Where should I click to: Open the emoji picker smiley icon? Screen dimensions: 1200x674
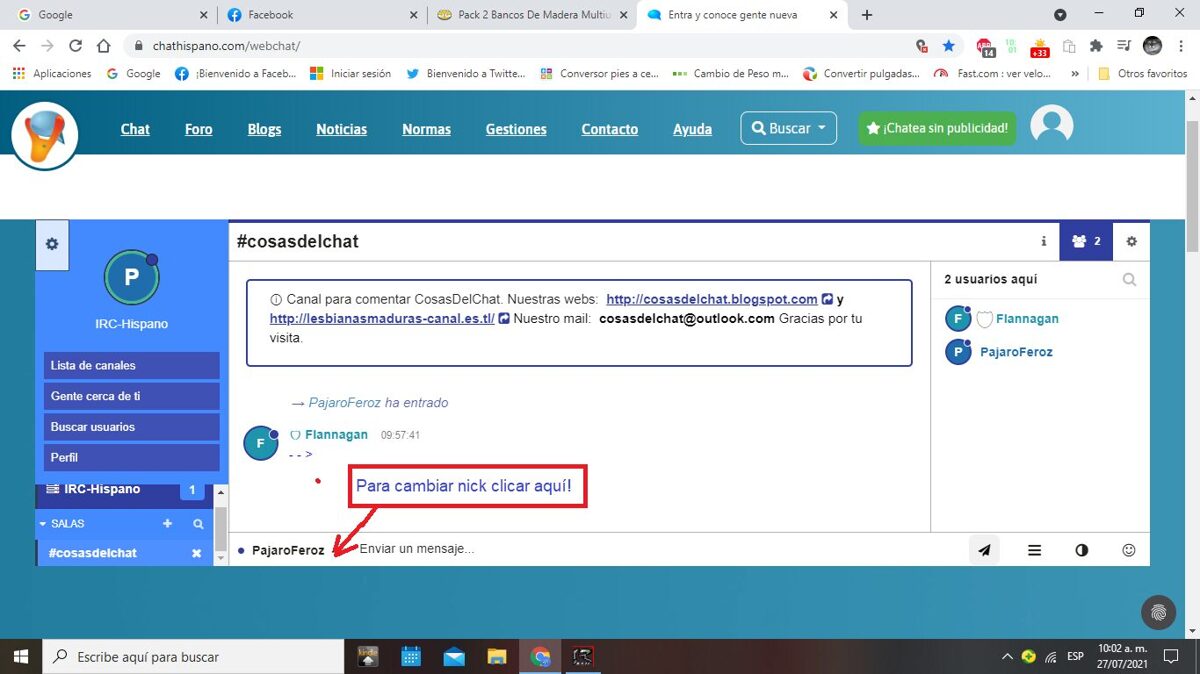tap(1129, 550)
